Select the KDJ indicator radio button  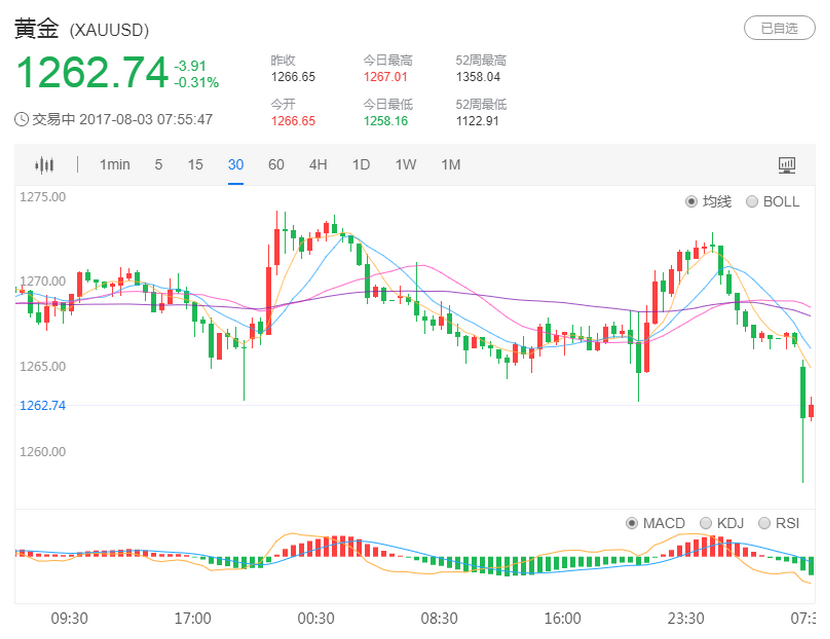[x=706, y=524]
